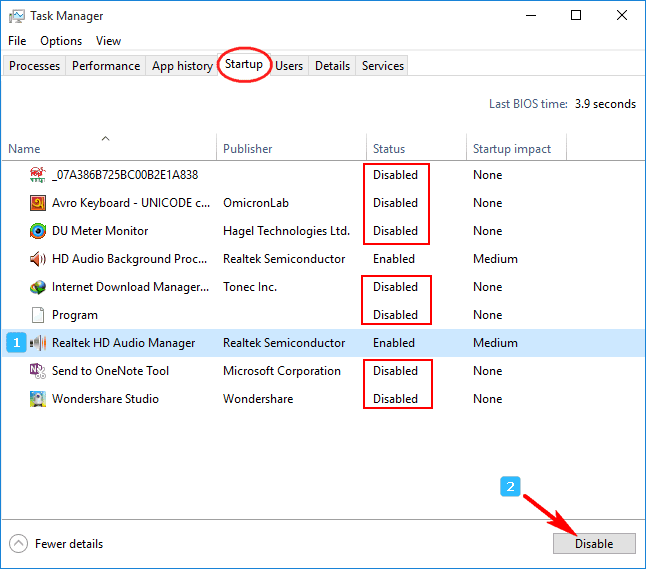
Task: Click the blank Program file icon
Action: coord(38,315)
